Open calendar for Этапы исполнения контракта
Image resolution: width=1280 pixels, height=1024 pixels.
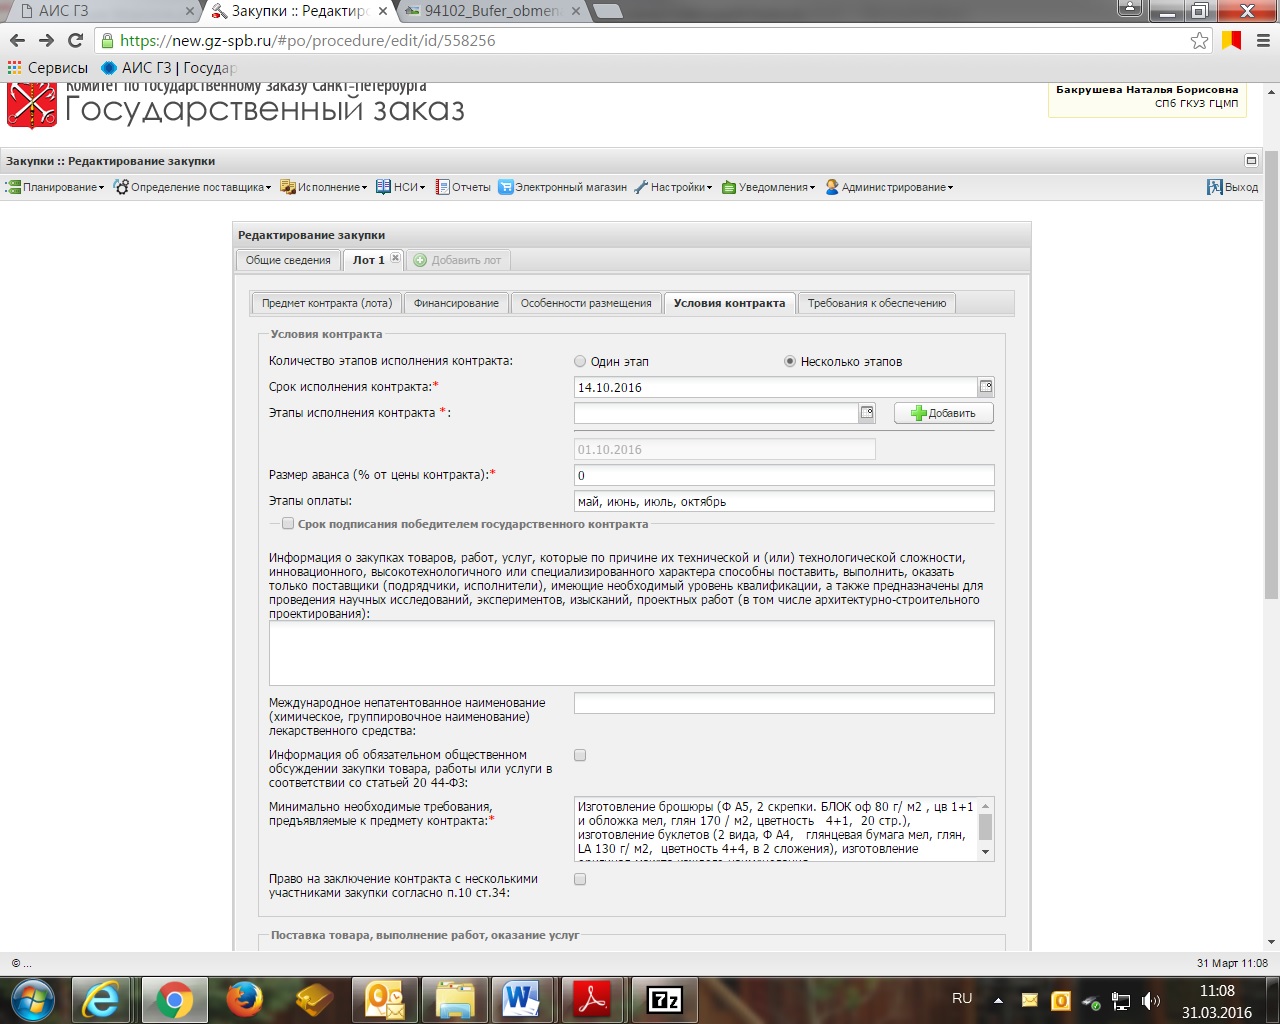point(867,413)
